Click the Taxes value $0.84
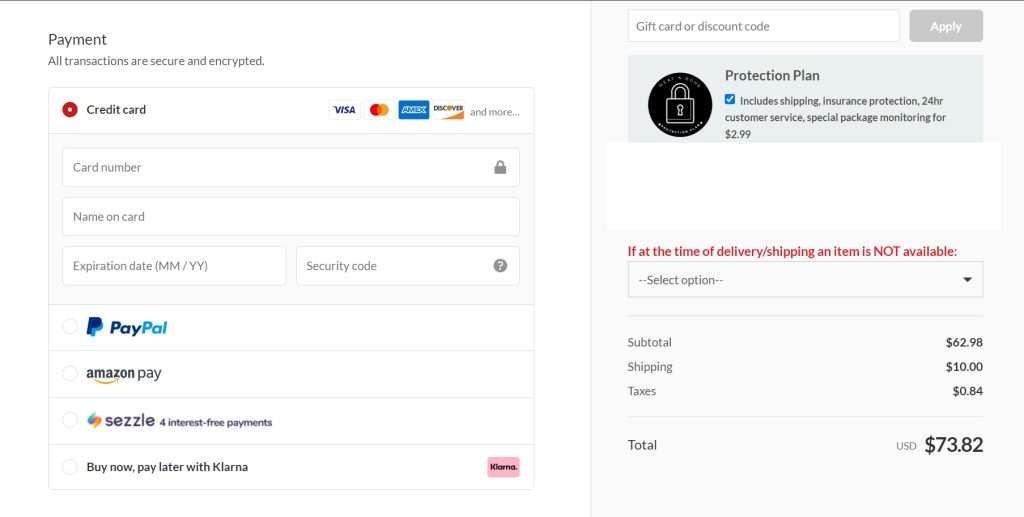 pos(967,391)
